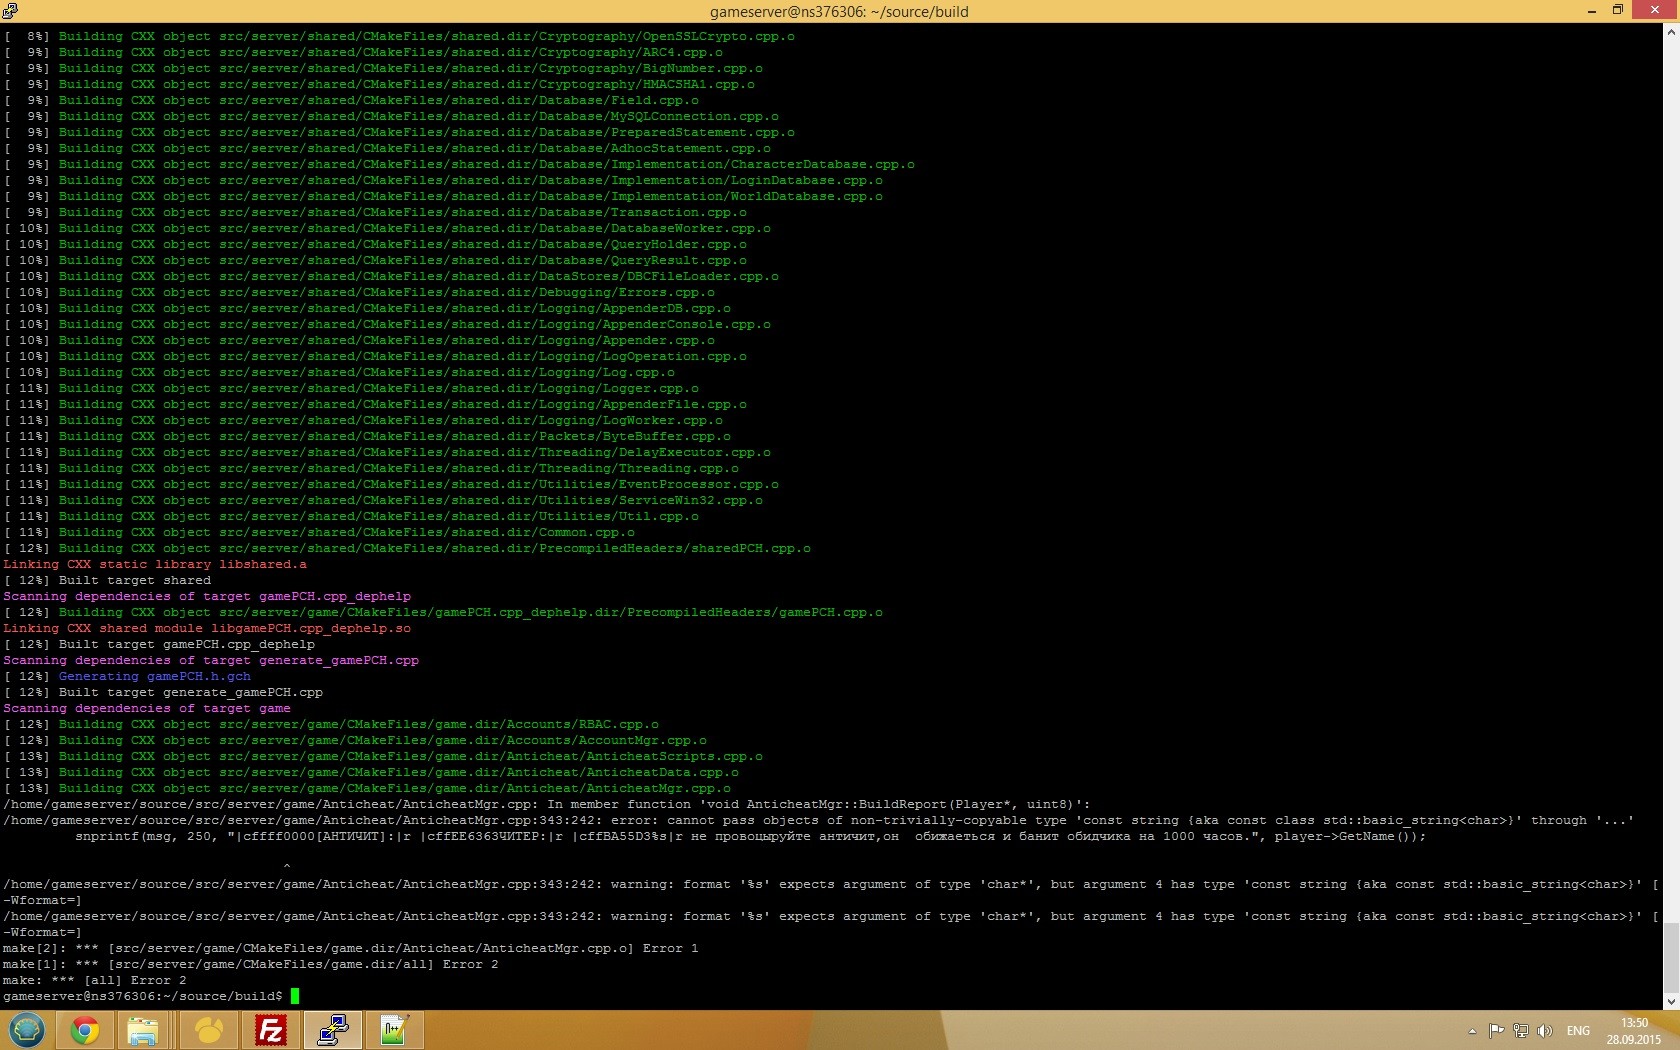Click the terminal scrollbar up arrow
1680x1050 pixels.
tap(1671, 32)
